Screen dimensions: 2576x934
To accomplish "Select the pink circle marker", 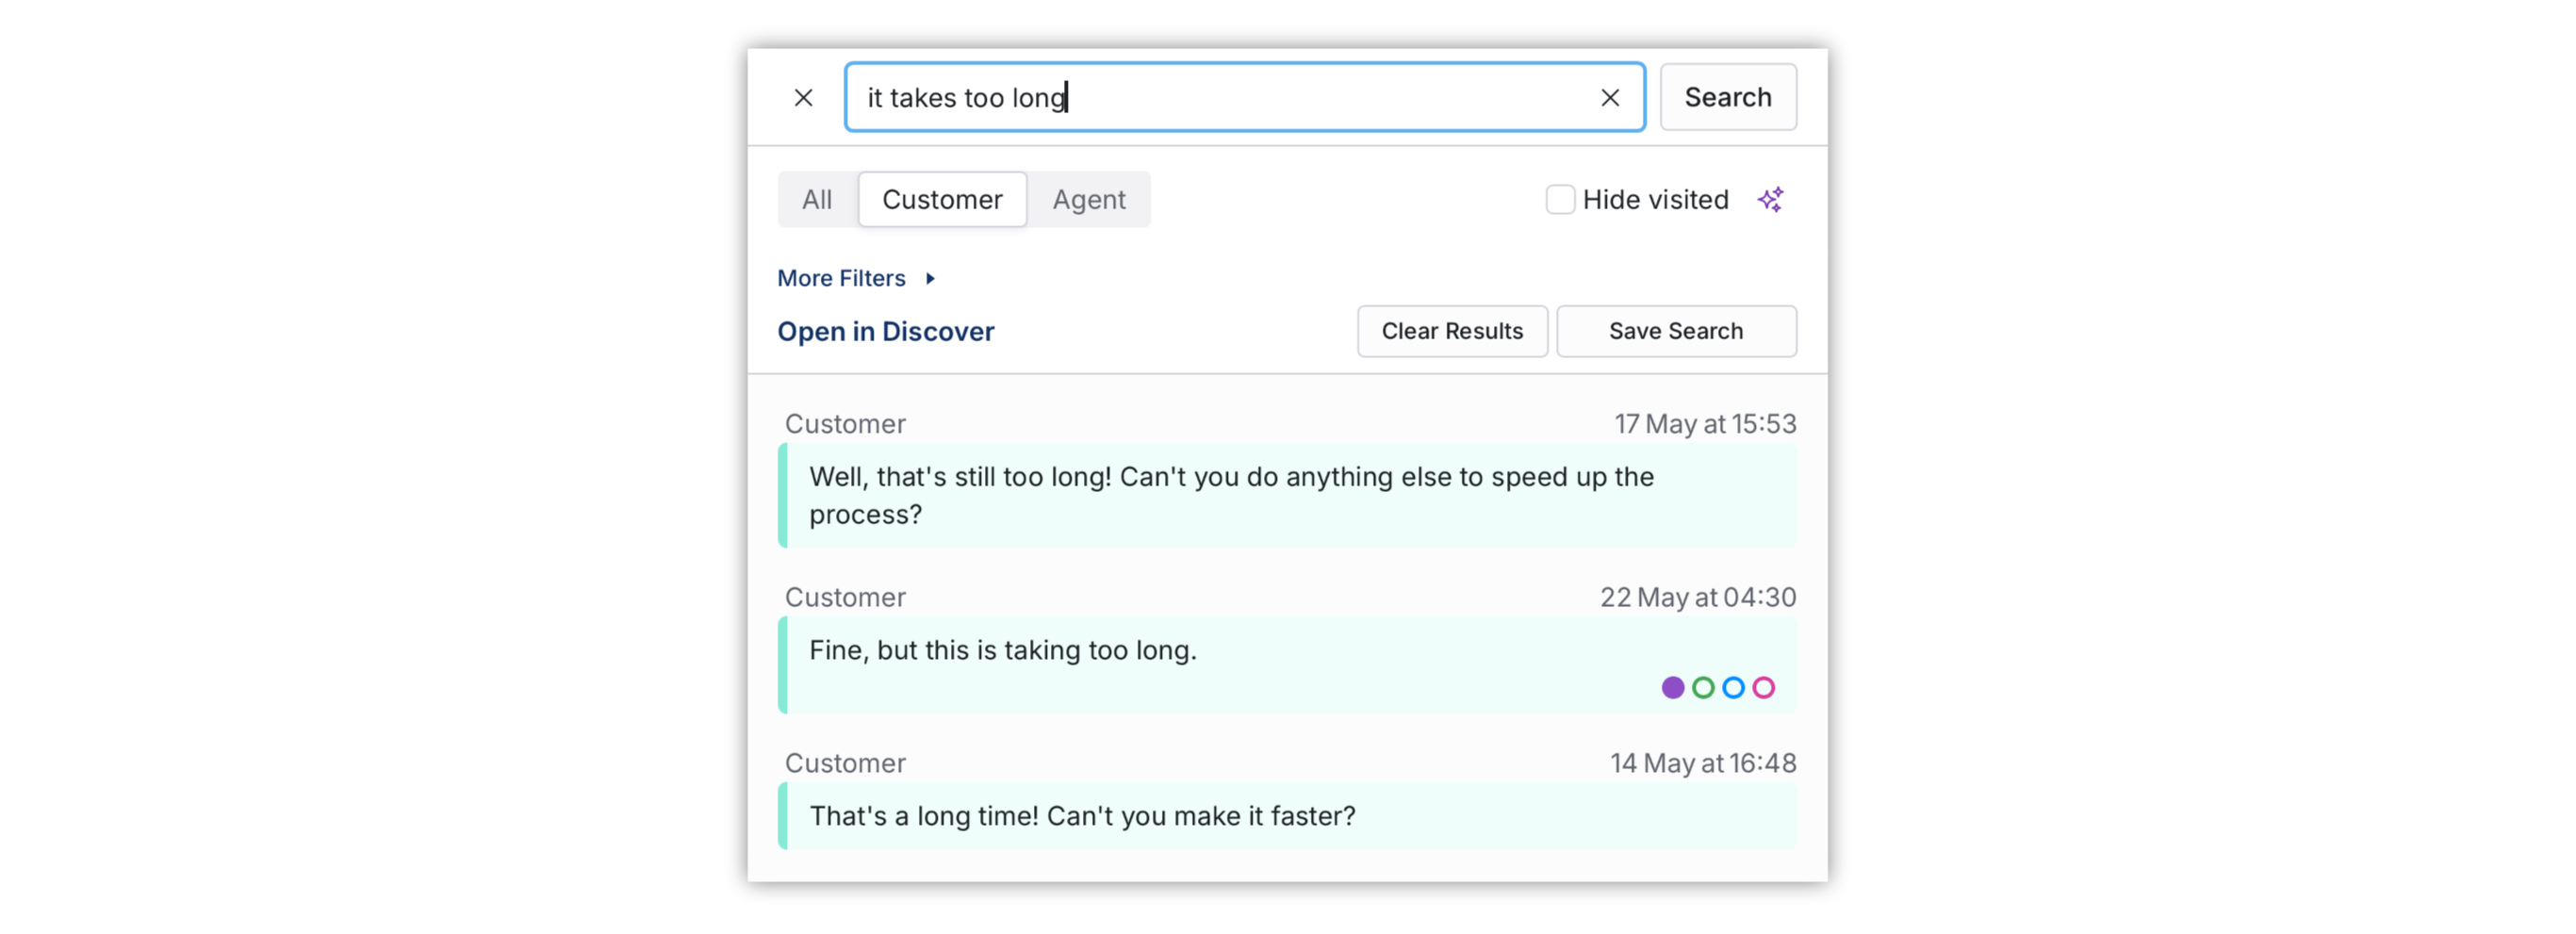I will 1763,688.
